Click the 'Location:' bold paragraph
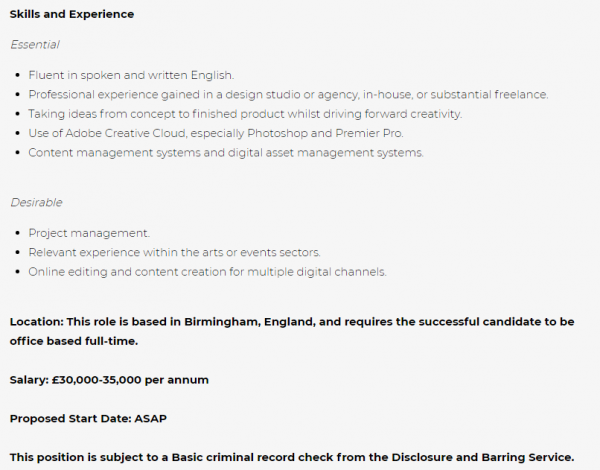This screenshot has height=470, width=600. click(x=292, y=331)
